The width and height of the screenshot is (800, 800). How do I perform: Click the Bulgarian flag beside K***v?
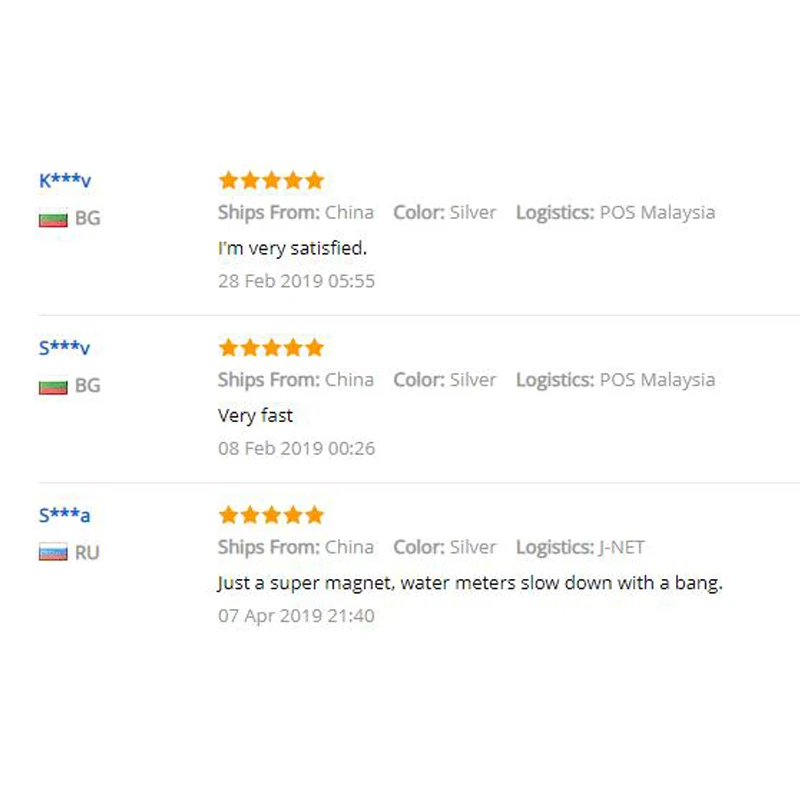(x=53, y=219)
